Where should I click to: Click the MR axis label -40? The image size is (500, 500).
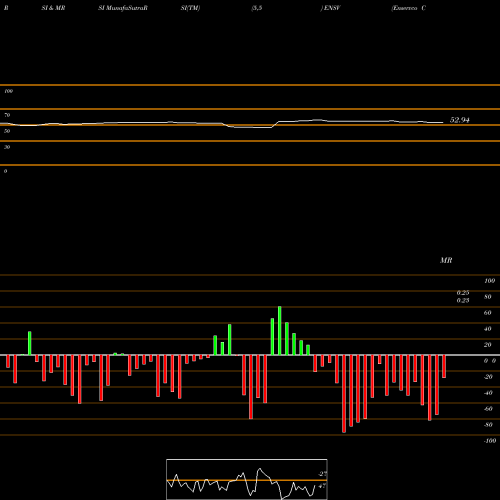488,393
